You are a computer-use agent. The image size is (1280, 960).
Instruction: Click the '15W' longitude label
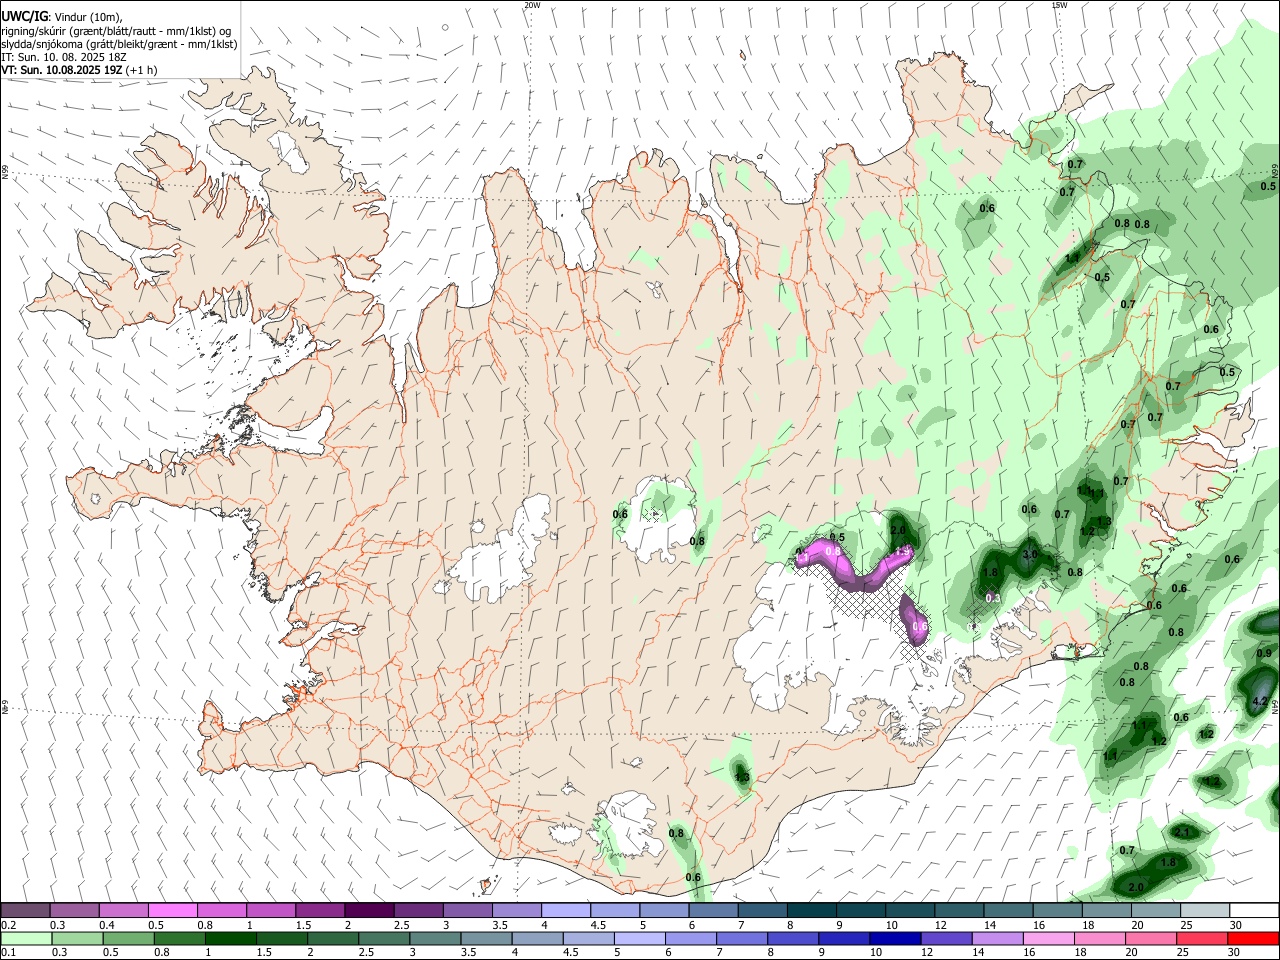tap(1059, 5)
